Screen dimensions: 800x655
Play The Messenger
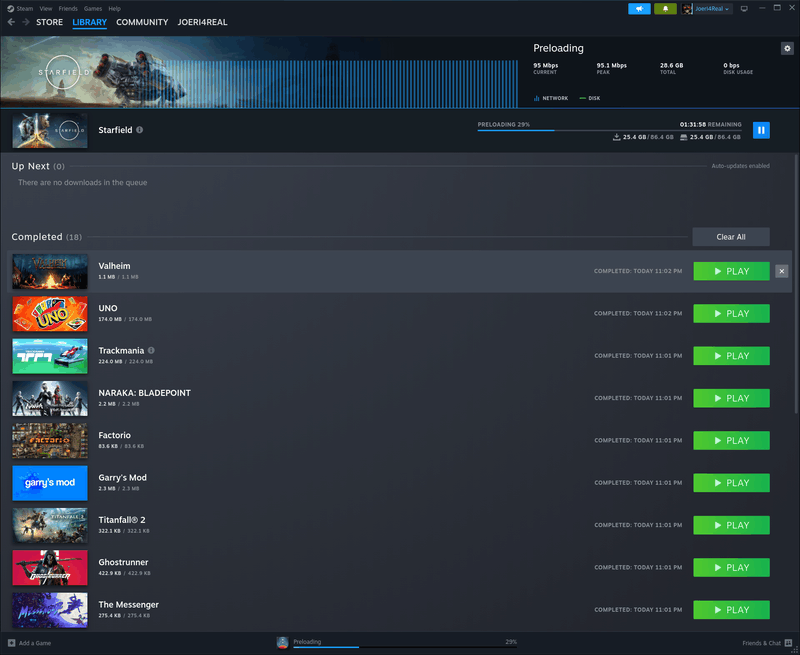click(731, 610)
